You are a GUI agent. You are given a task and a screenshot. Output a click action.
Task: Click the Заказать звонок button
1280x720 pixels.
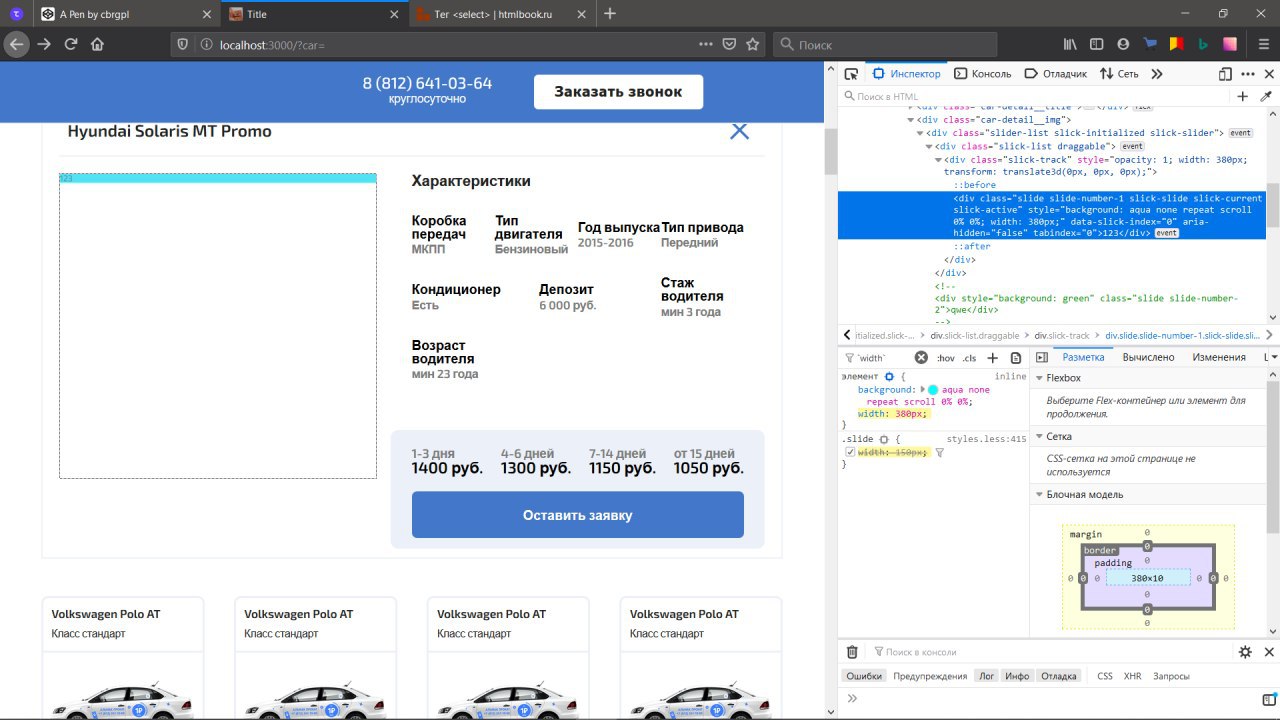coord(618,91)
